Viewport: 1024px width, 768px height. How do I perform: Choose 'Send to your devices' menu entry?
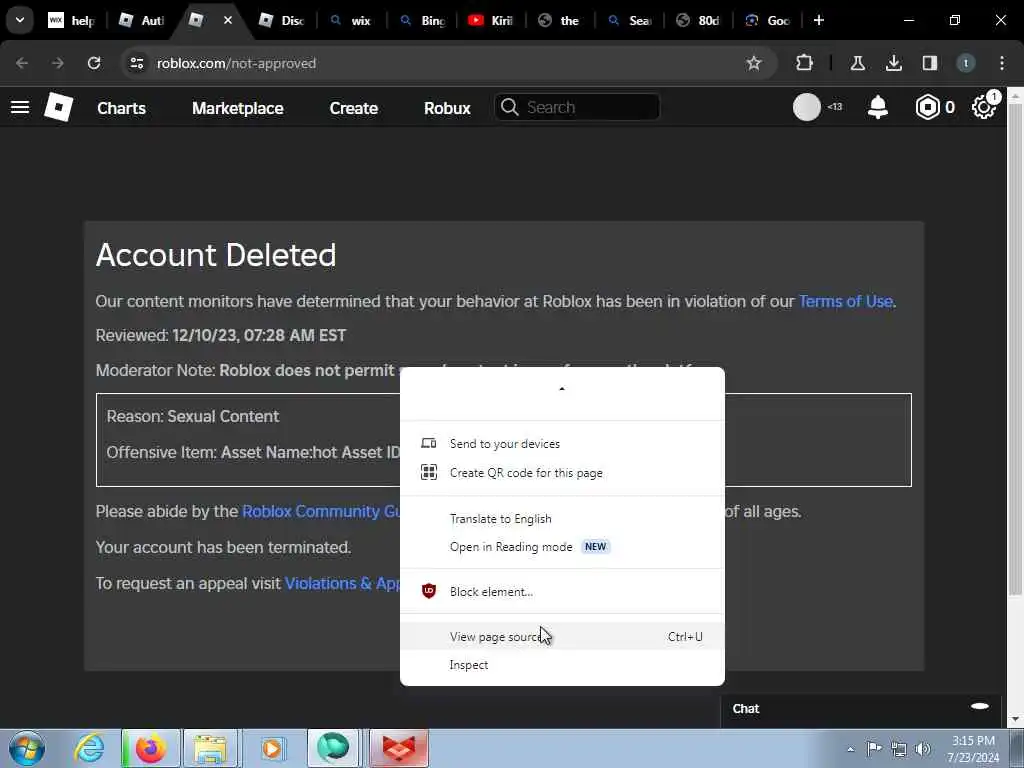[x=562, y=443]
